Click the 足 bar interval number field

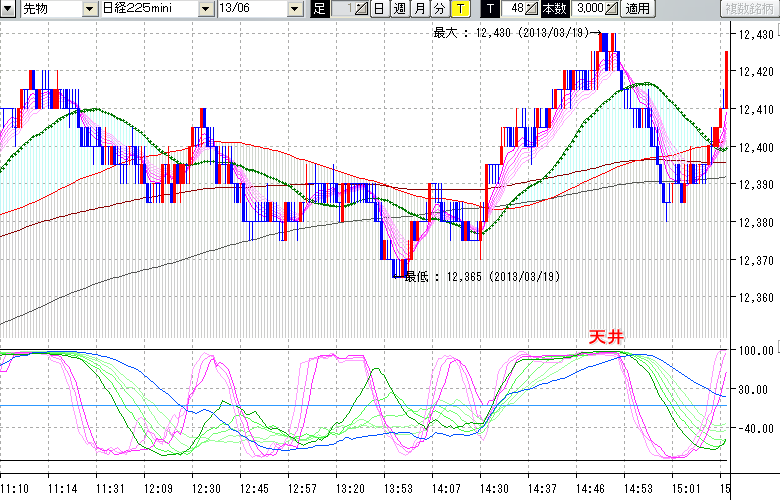click(342, 9)
